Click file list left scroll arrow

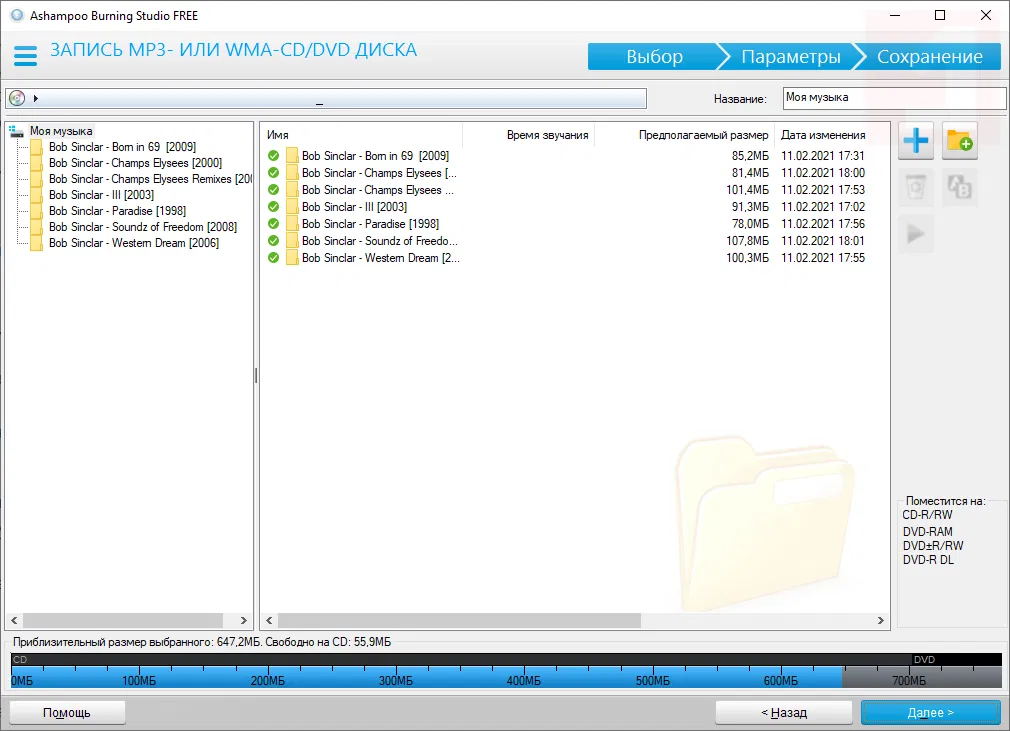pyautogui.click(x=269, y=620)
